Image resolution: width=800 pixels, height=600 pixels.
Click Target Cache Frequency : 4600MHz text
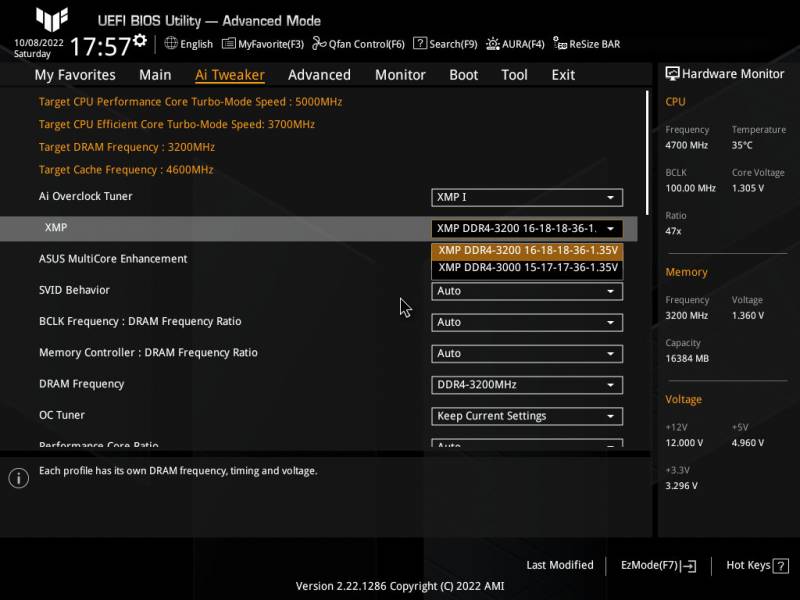click(x=126, y=169)
